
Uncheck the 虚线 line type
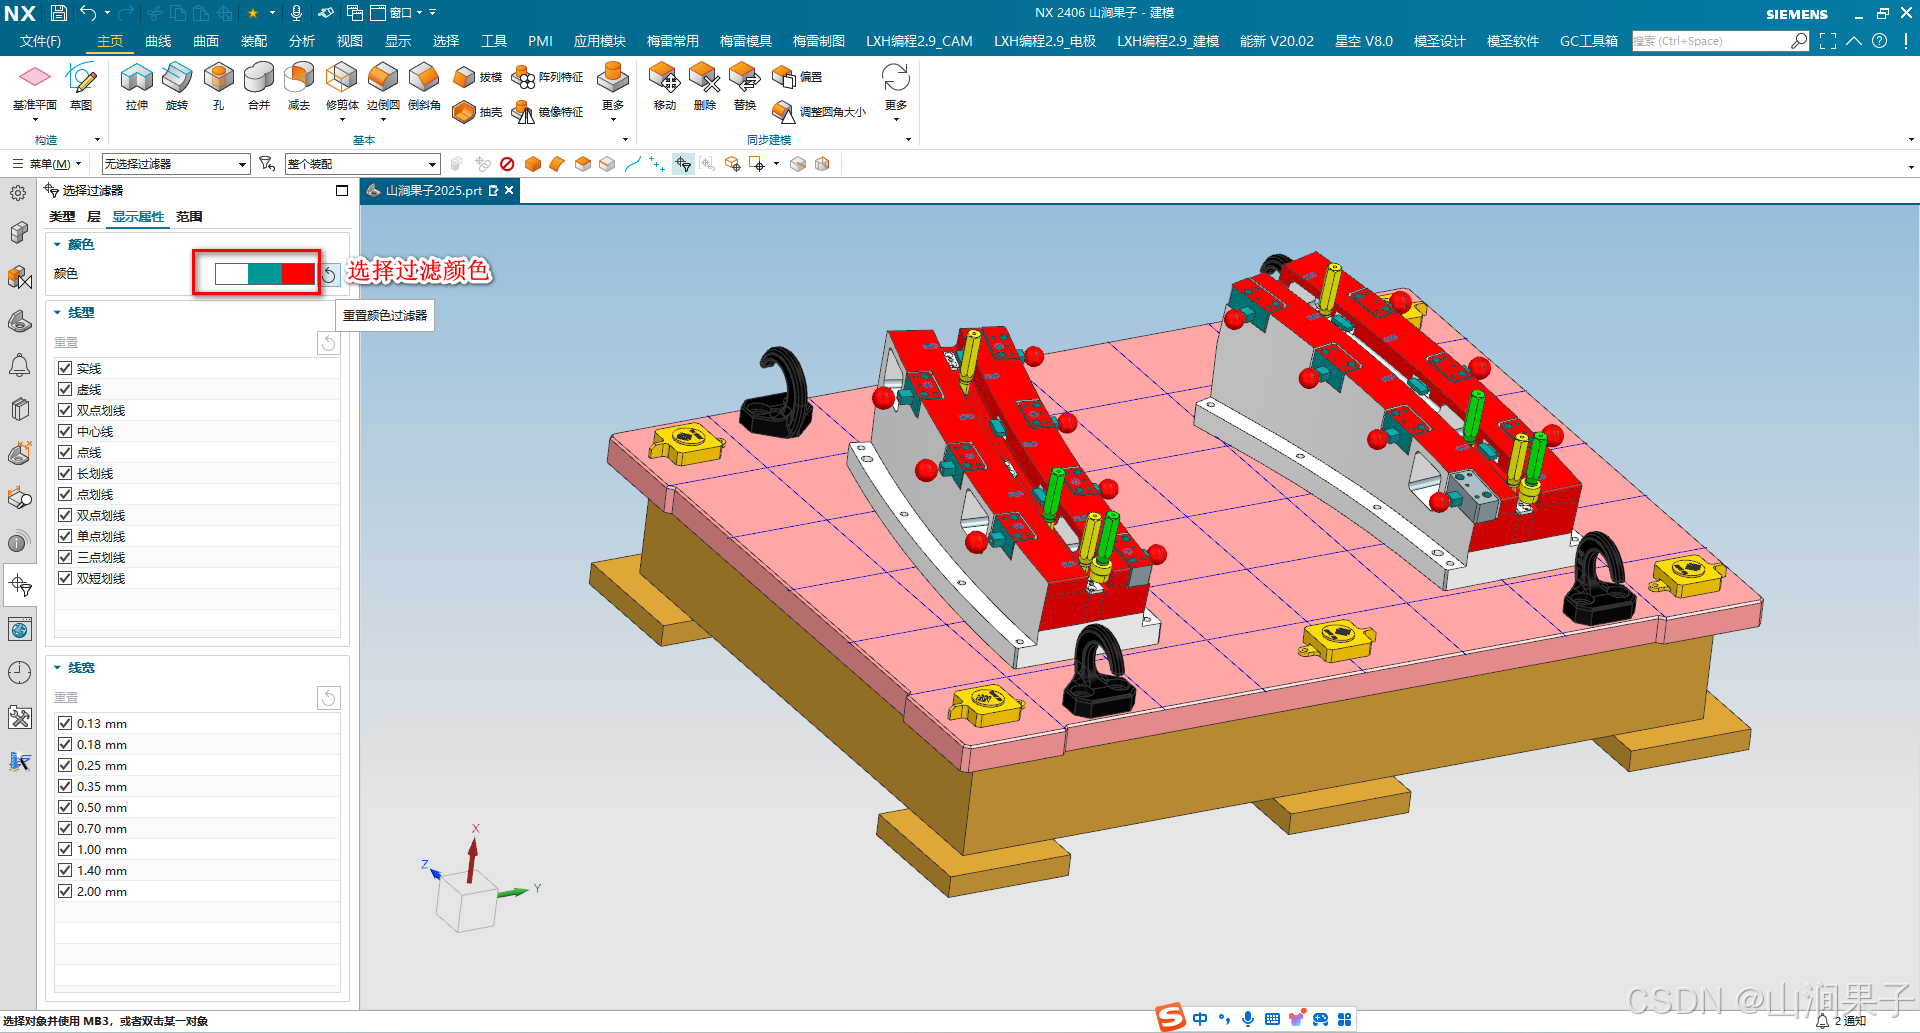point(65,389)
